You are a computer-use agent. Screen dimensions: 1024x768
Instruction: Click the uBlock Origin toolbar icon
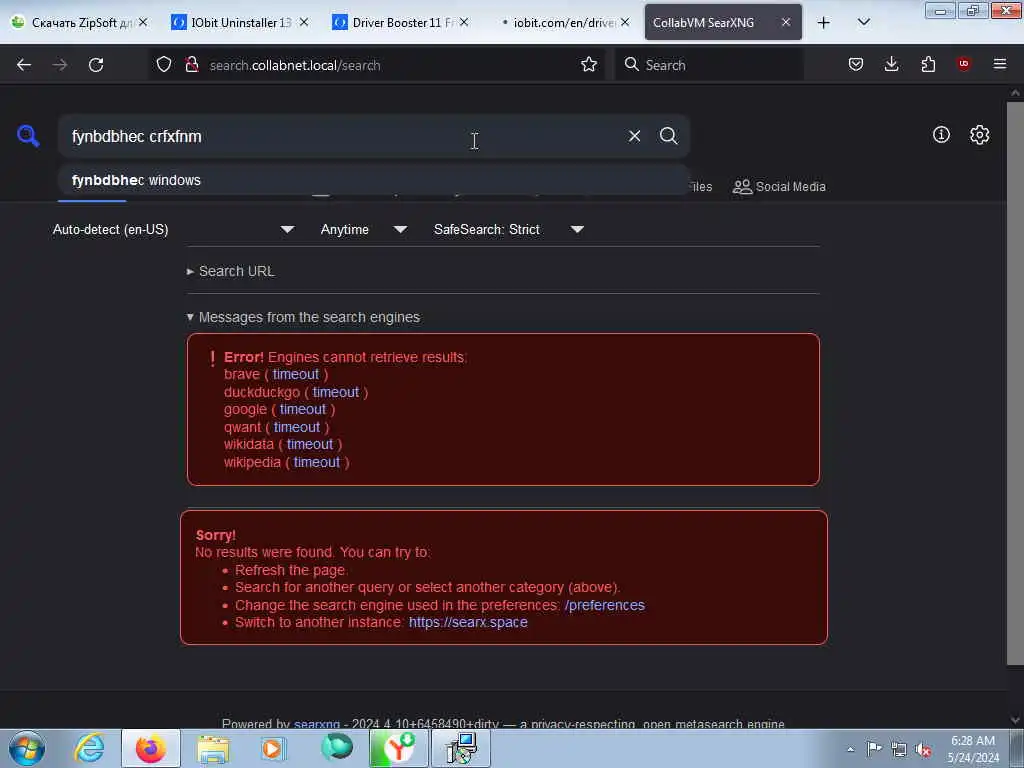[x=964, y=63]
